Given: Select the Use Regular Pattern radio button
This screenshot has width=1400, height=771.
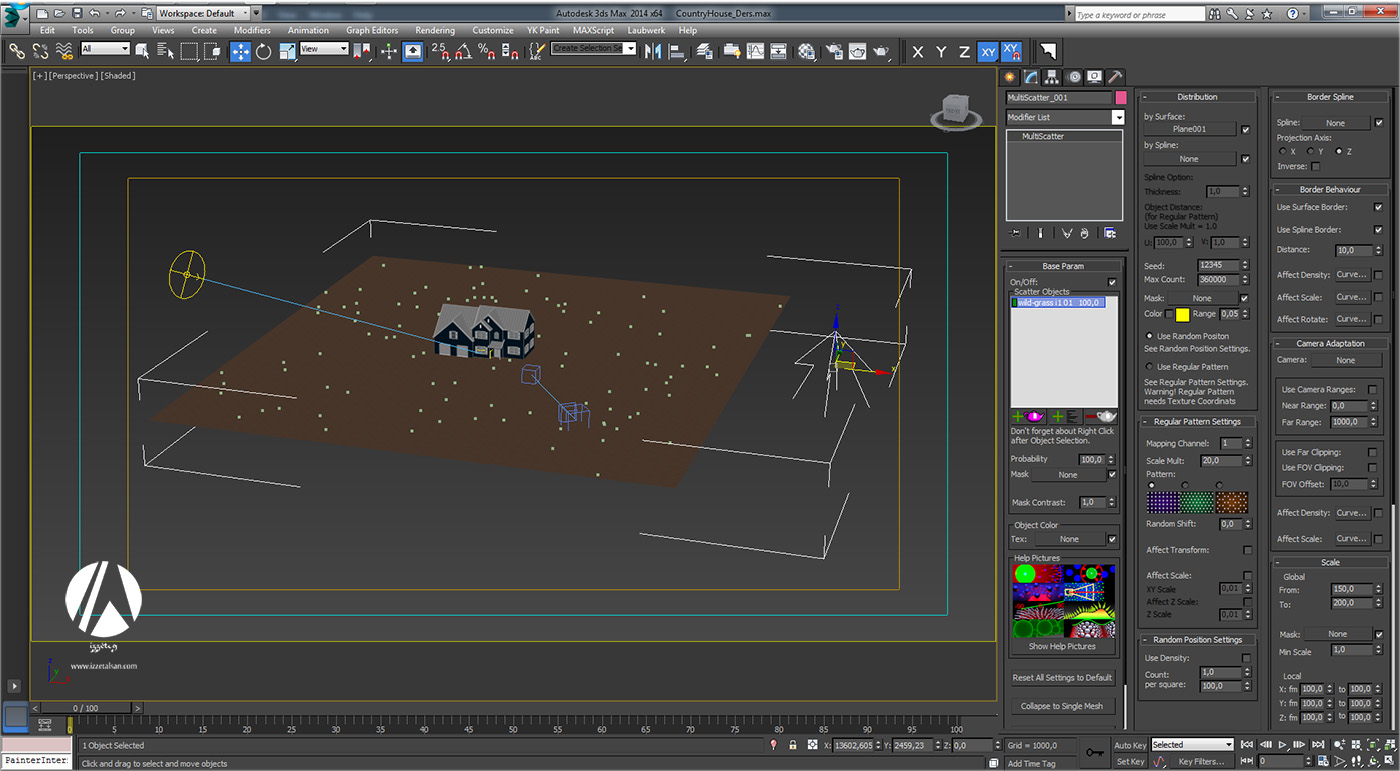Looking at the screenshot, I should [1150, 367].
